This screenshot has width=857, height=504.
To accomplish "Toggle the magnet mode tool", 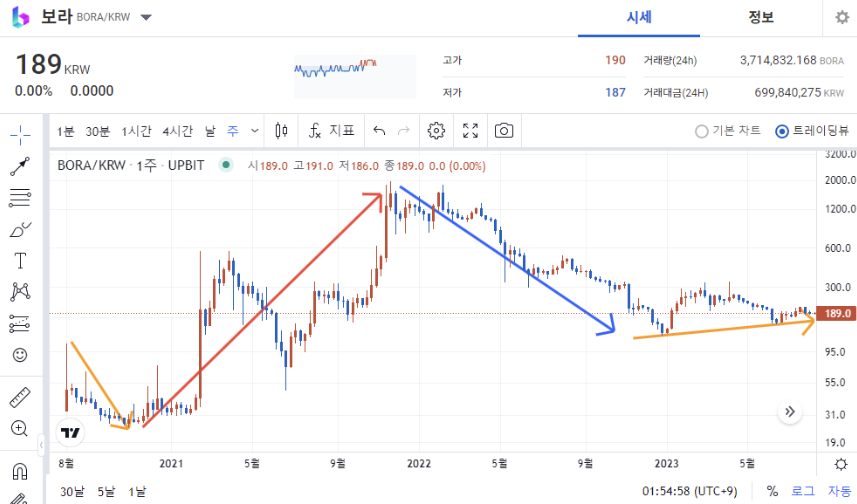I will pos(20,471).
